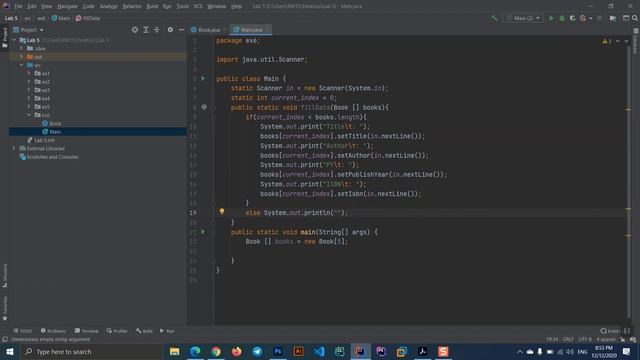This screenshot has height=360, width=640.
Task: Collapse the src folder
Action: tap(22, 65)
